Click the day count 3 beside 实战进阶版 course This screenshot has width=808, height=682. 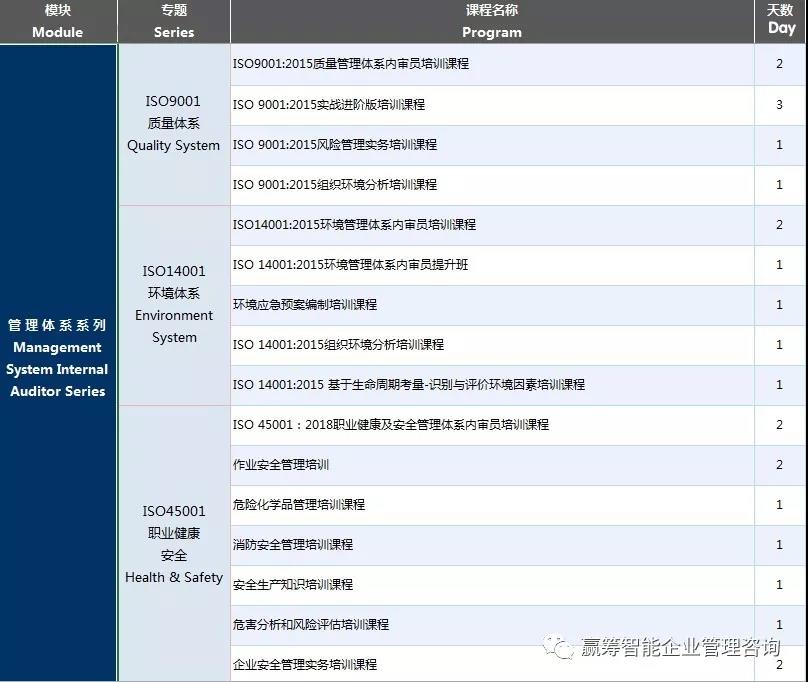pyautogui.click(x=780, y=104)
